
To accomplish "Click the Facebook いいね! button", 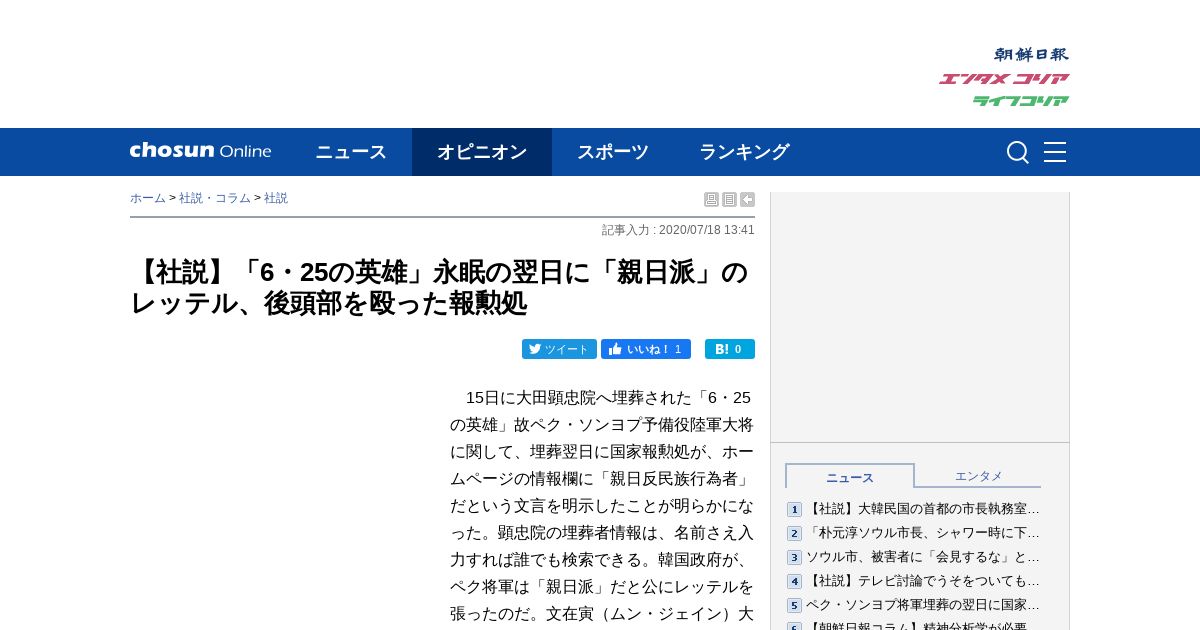I will click(x=646, y=349).
